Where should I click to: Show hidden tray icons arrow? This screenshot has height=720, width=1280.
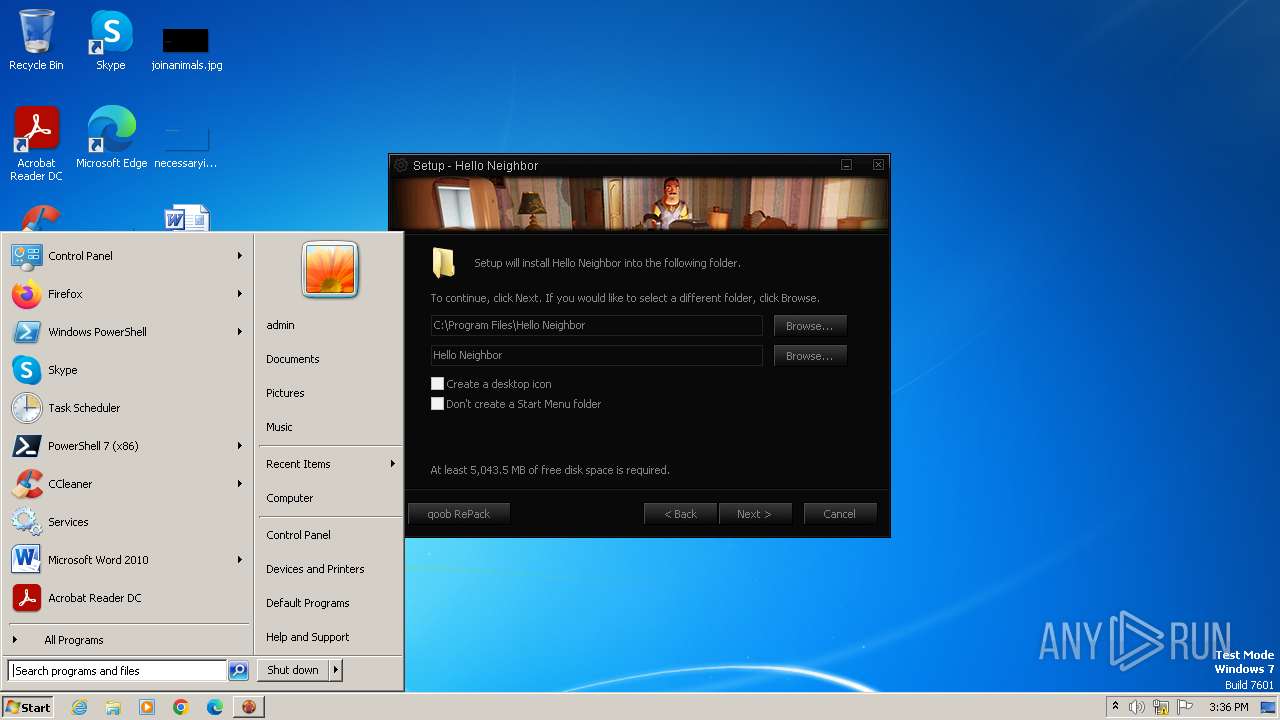(x=1115, y=706)
